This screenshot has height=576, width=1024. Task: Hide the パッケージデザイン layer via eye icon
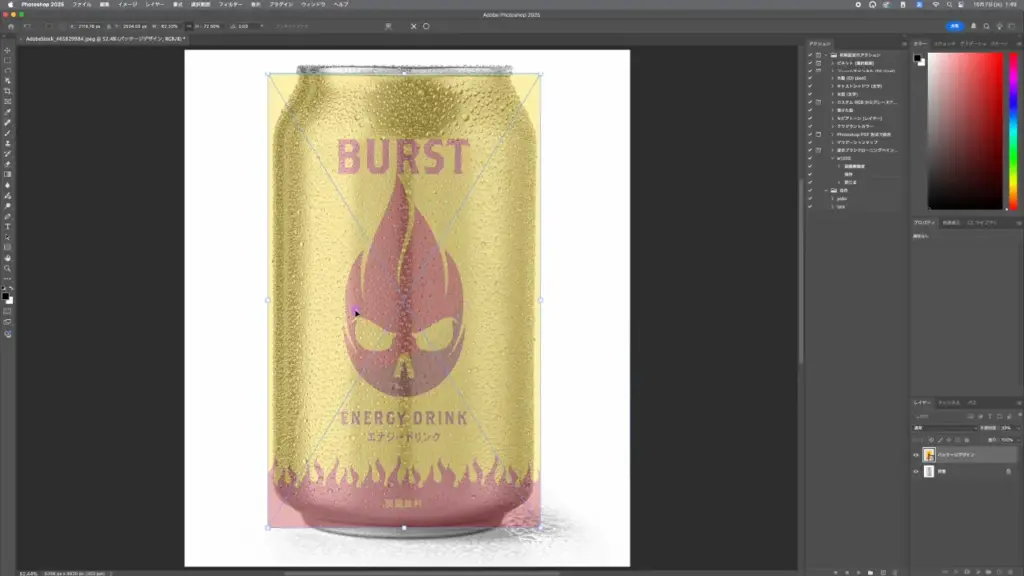(x=916, y=455)
